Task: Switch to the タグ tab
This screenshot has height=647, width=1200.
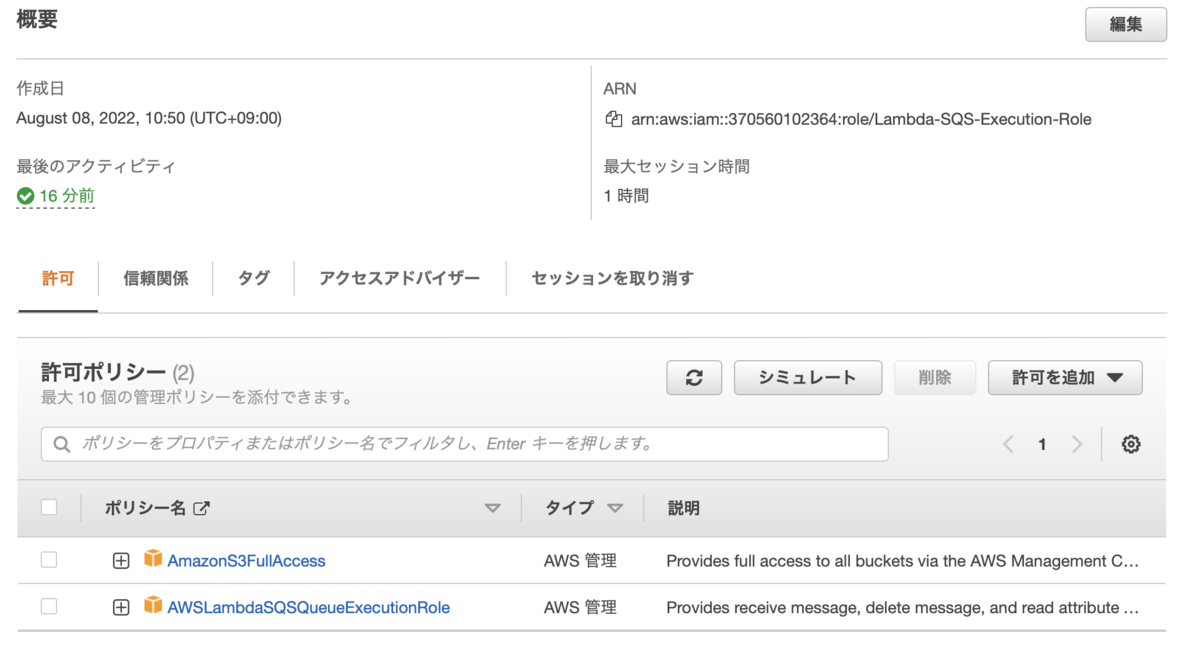Action: coord(254,278)
